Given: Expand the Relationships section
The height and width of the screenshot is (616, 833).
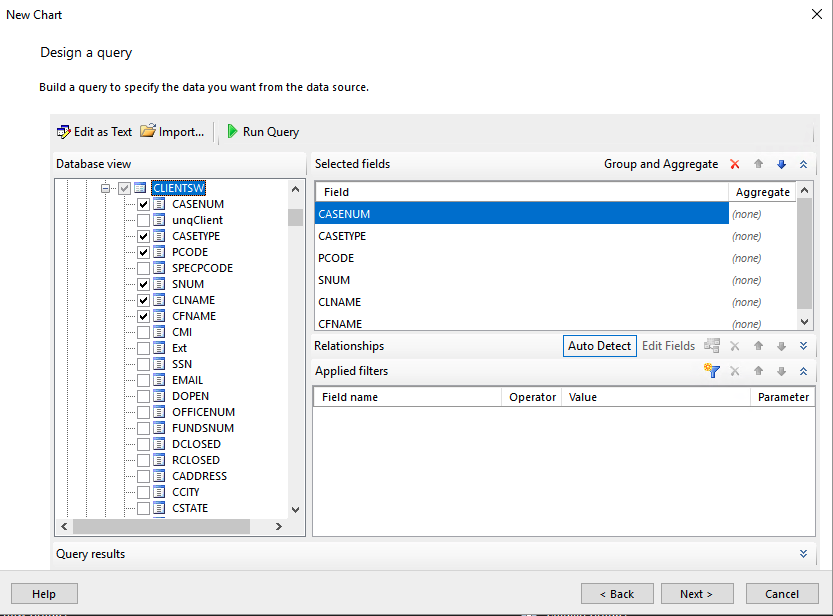Looking at the screenshot, I should [803, 346].
